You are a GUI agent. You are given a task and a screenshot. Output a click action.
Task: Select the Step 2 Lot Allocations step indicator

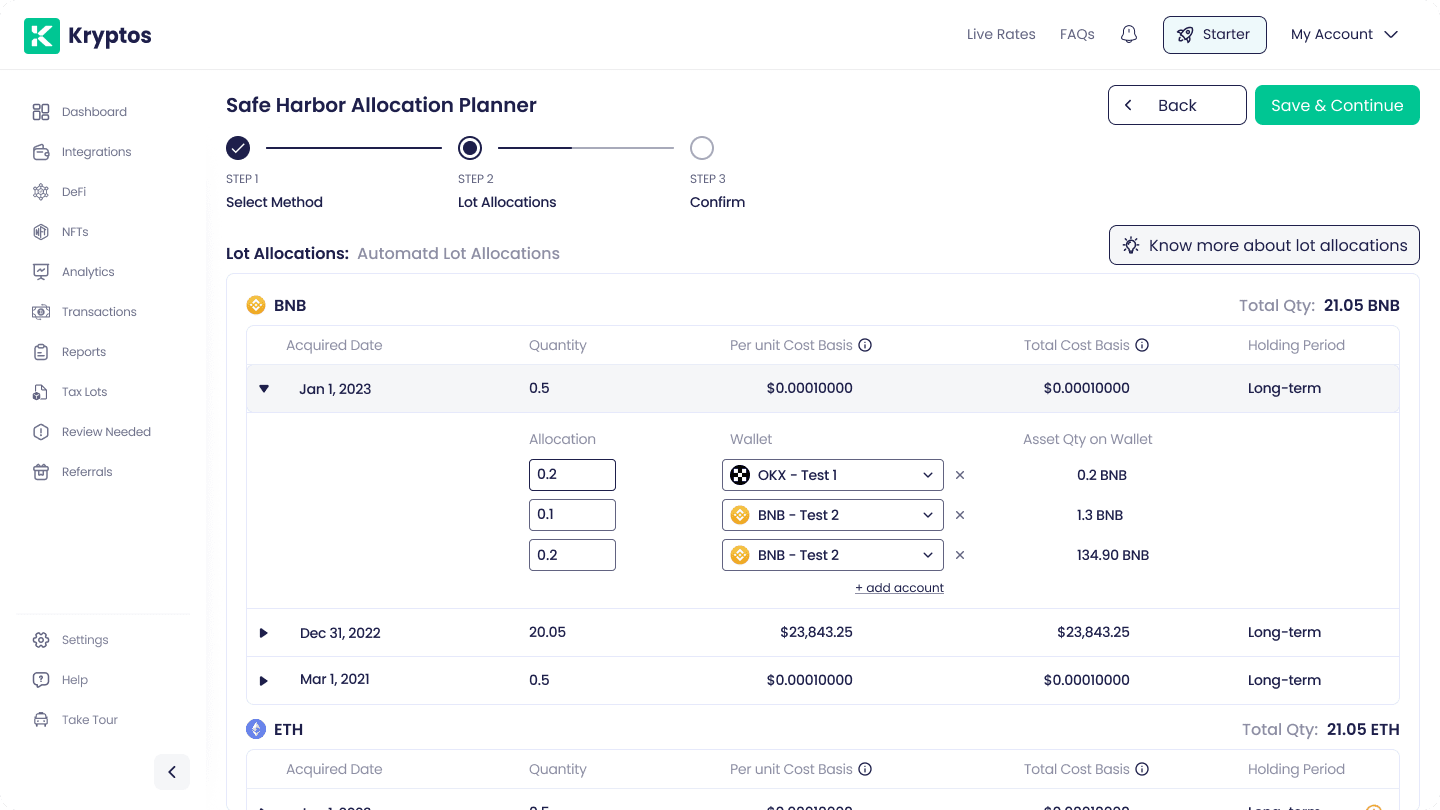(470, 148)
